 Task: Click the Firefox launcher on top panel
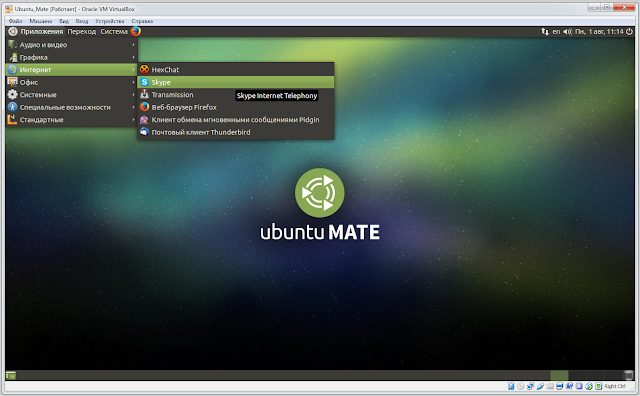136,31
